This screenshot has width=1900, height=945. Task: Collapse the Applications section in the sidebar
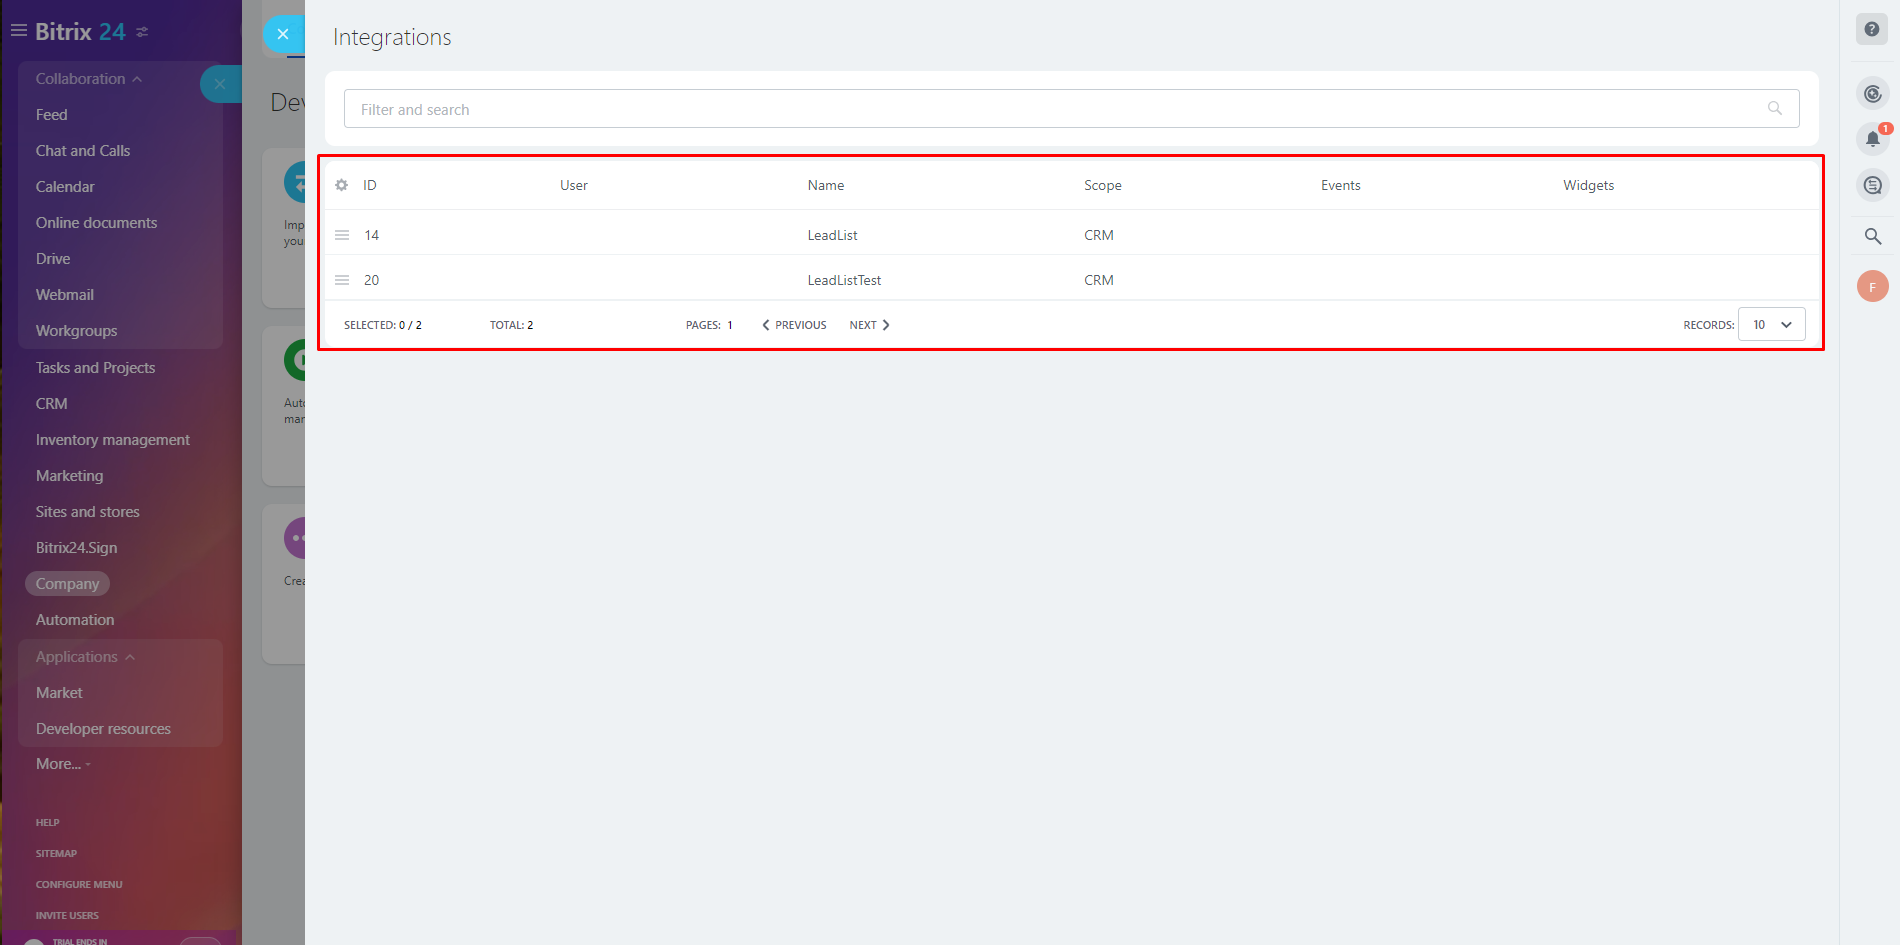click(128, 657)
